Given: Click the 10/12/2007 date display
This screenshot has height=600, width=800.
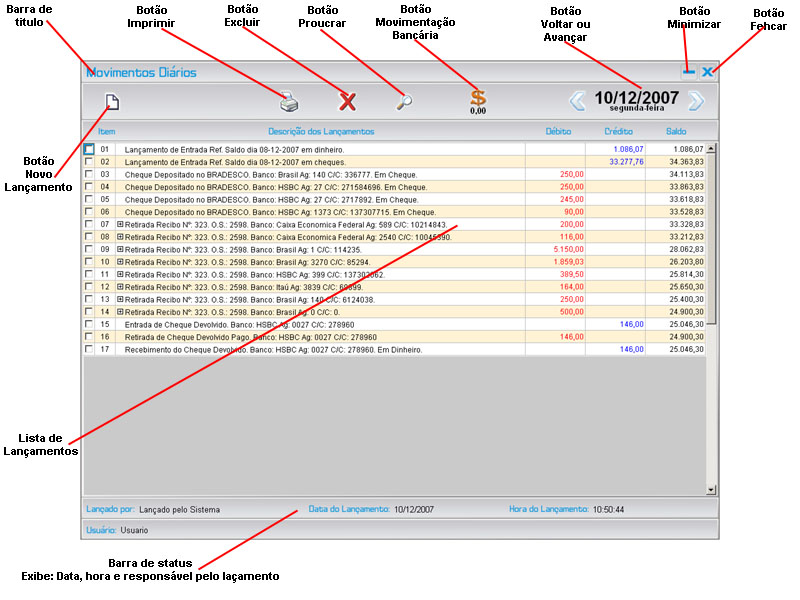Looking at the screenshot, I should [636, 98].
